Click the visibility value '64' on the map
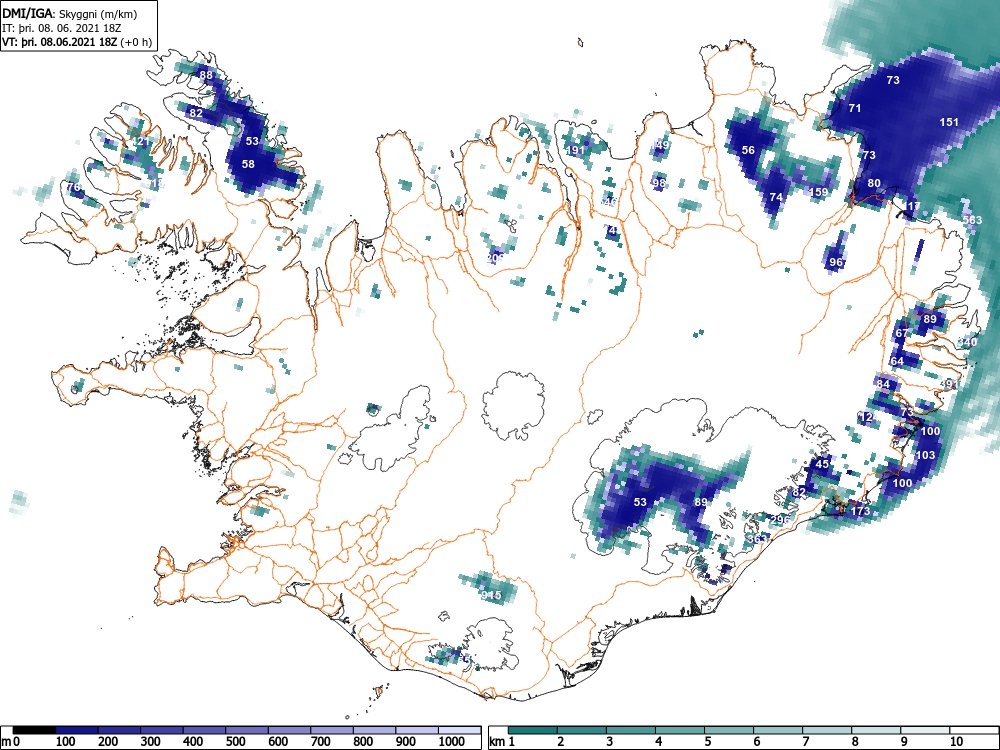The height and width of the screenshot is (750, 1000). 897,361
